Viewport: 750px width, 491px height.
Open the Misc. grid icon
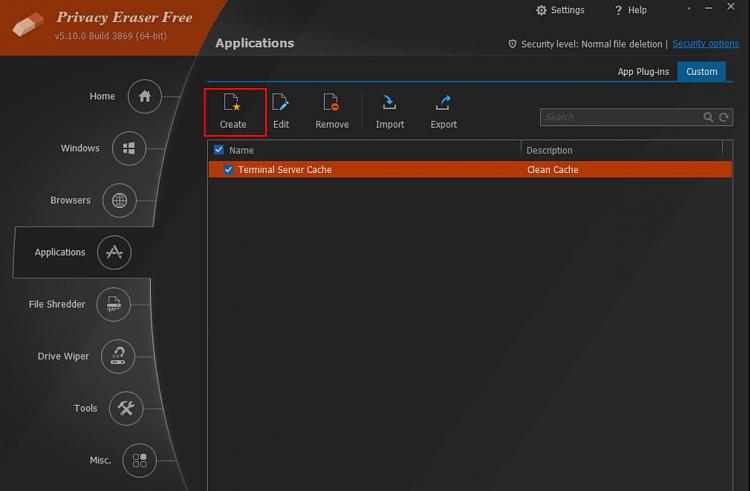pos(140,460)
